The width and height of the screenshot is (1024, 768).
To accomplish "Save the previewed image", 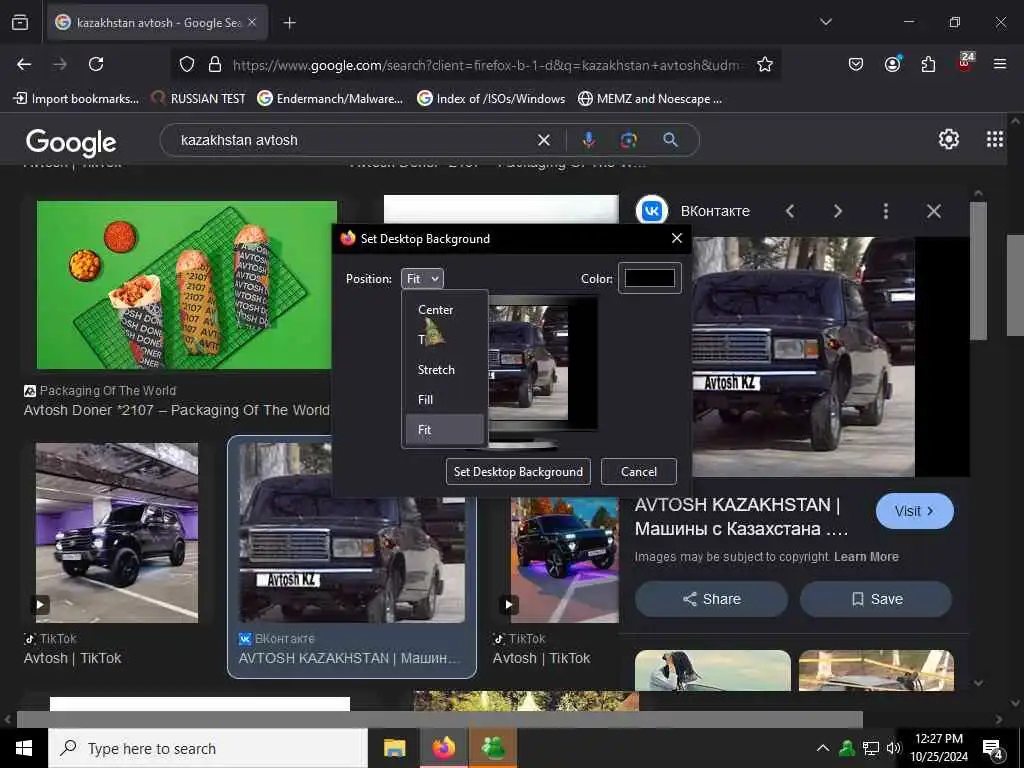I will click(876, 599).
